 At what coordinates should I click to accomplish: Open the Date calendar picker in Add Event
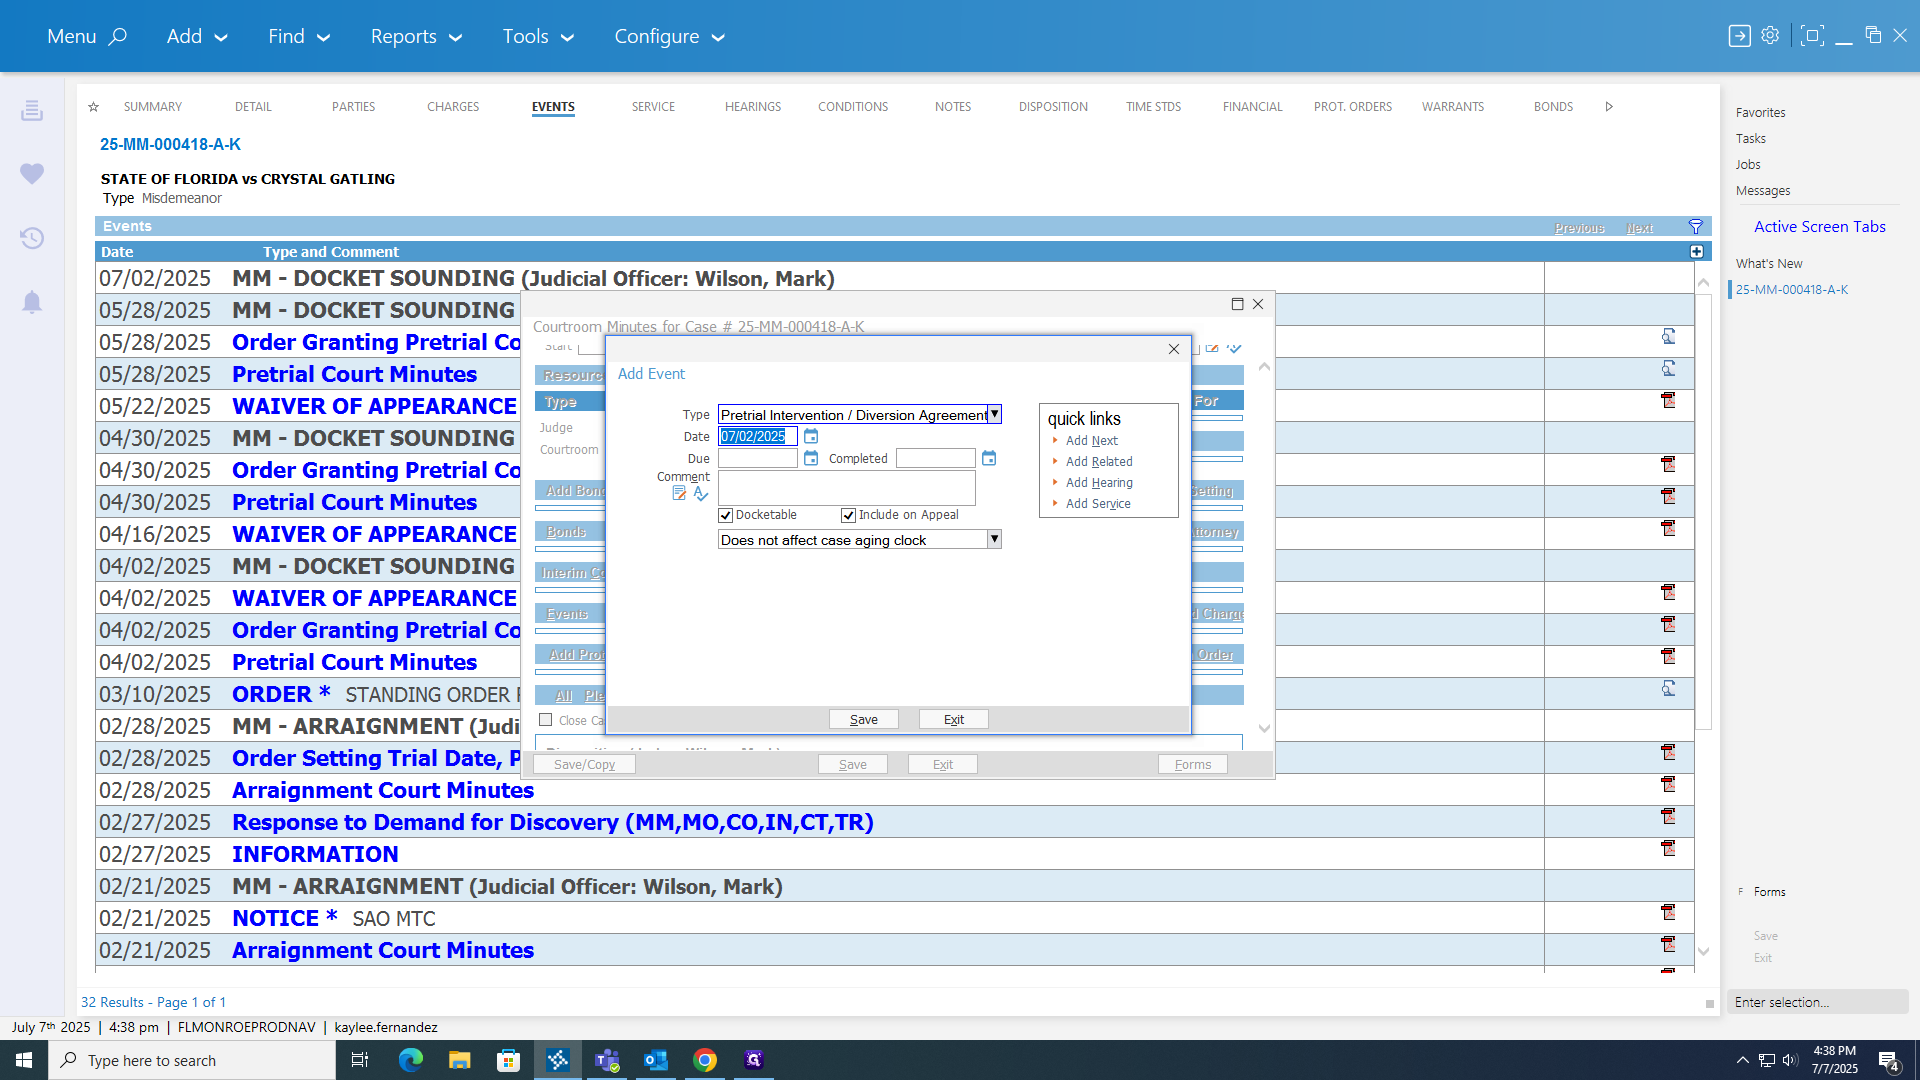811,437
